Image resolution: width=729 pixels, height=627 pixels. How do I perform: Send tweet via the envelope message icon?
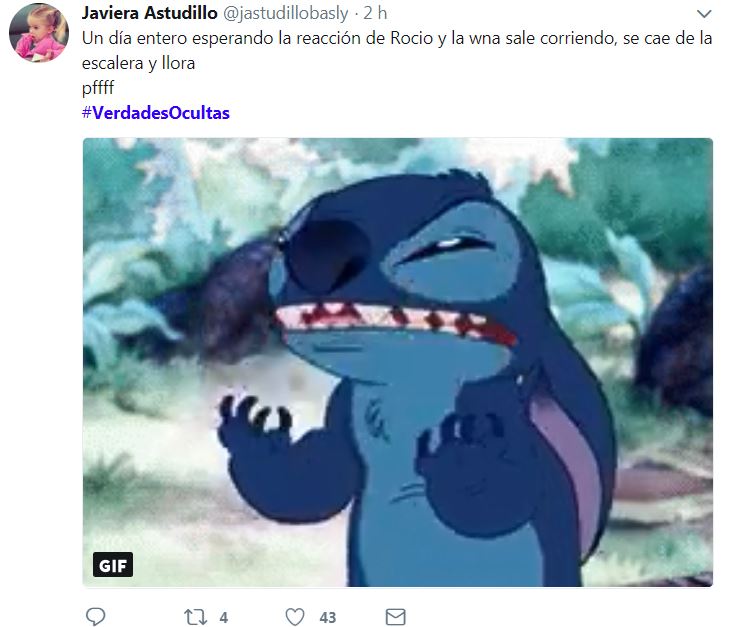[396, 617]
